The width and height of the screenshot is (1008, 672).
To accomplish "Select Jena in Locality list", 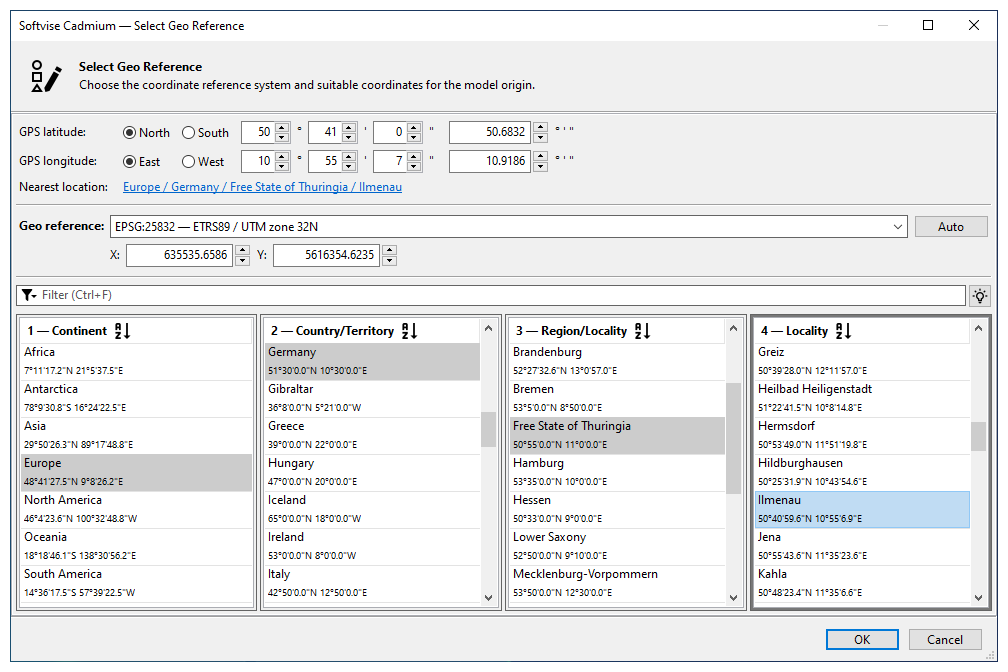I will [x=863, y=546].
